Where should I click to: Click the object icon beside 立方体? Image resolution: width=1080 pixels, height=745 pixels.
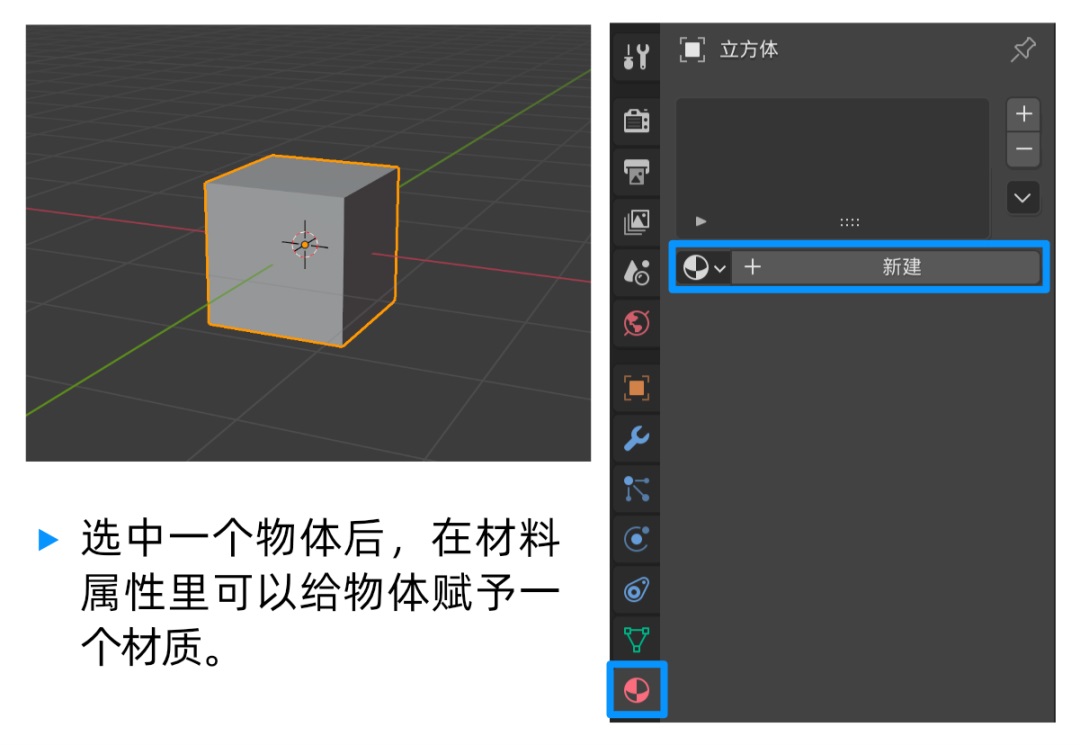point(692,50)
